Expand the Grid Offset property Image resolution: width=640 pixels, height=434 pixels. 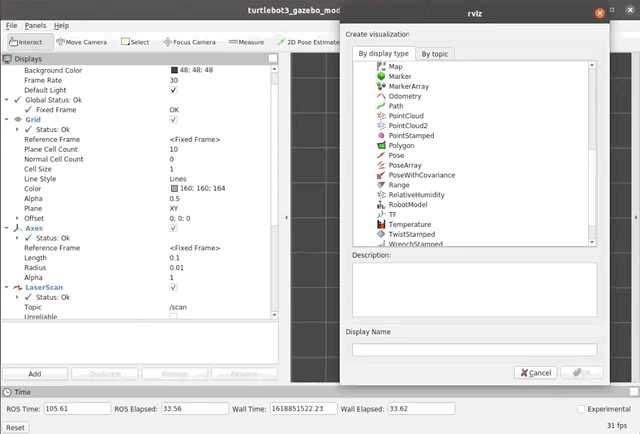tap(17, 218)
